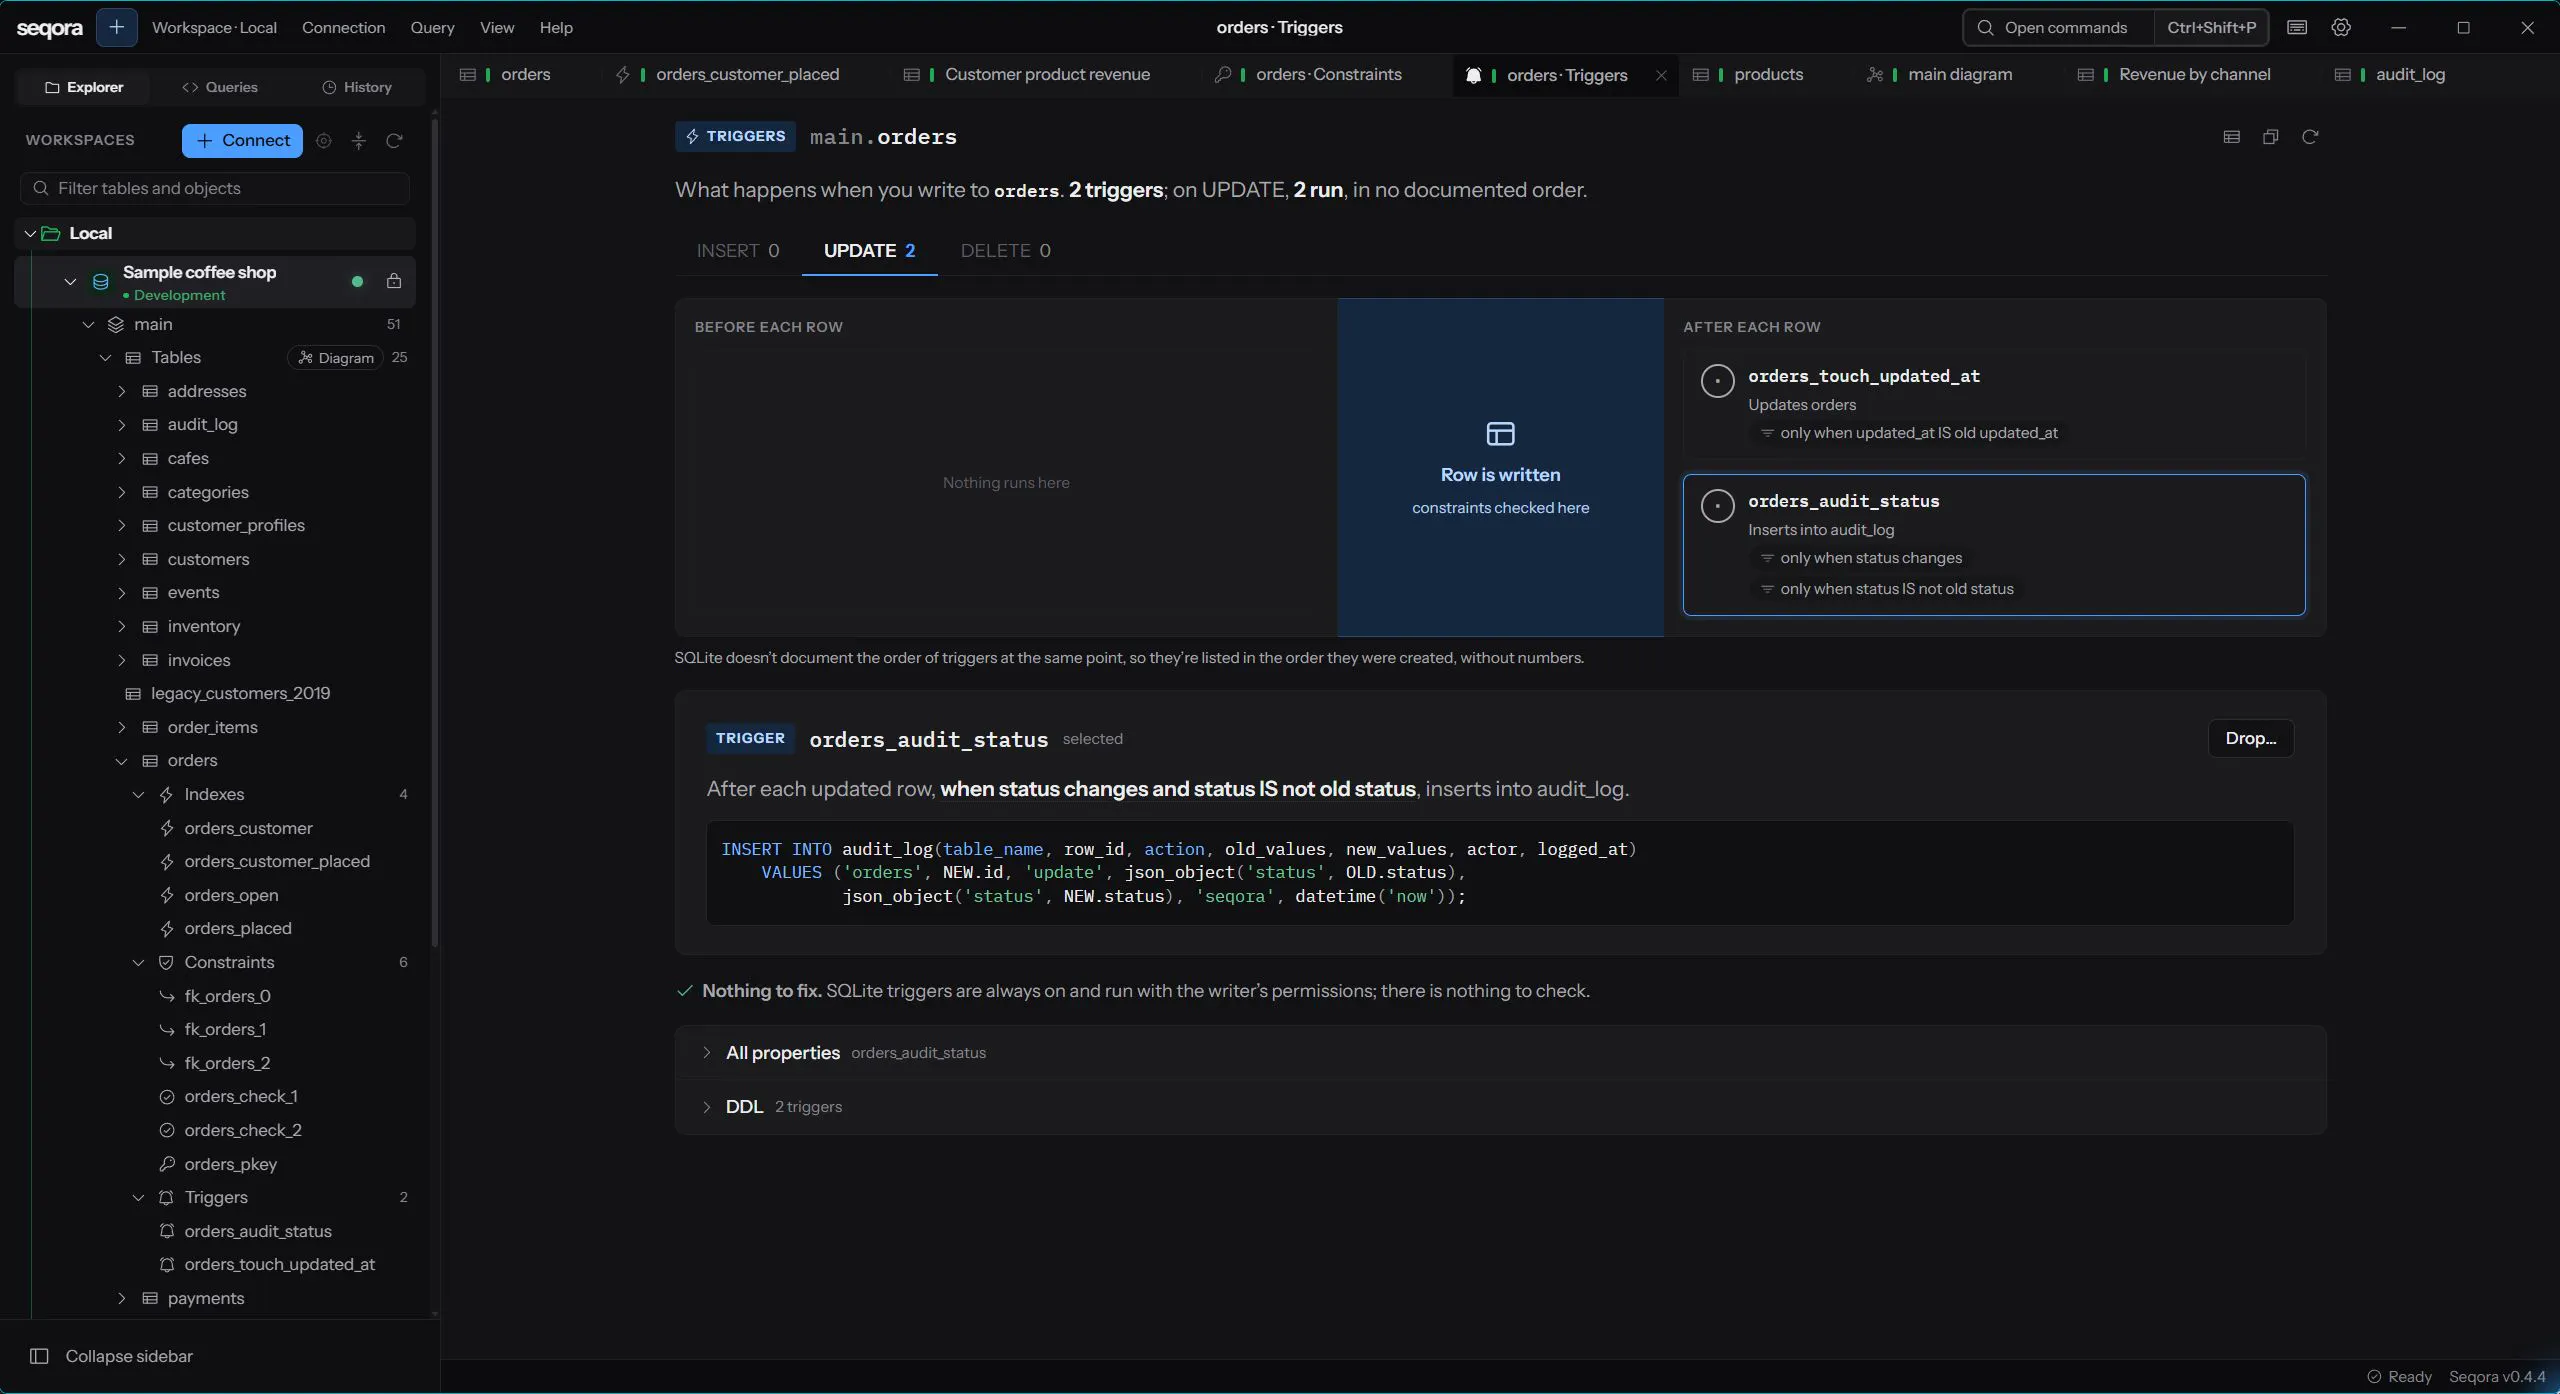
Task: Click green connection status dot on Sample coffee shop
Action: click(357, 281)
